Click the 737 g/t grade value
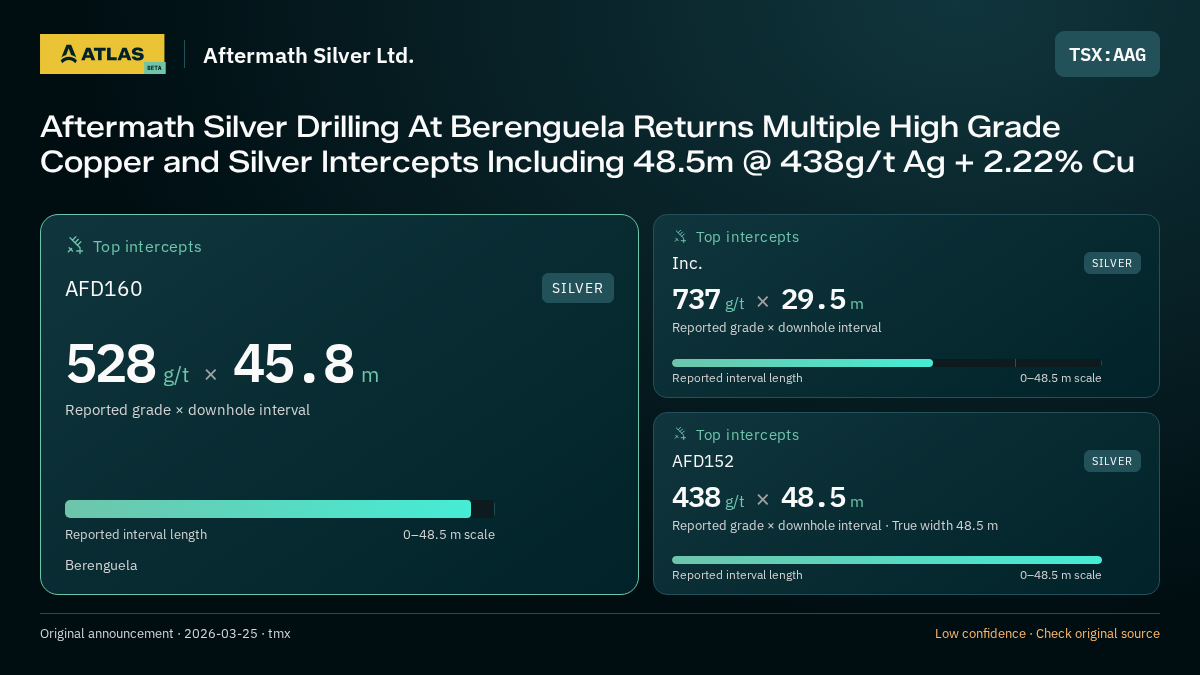1200x675 pixels. 708,300
